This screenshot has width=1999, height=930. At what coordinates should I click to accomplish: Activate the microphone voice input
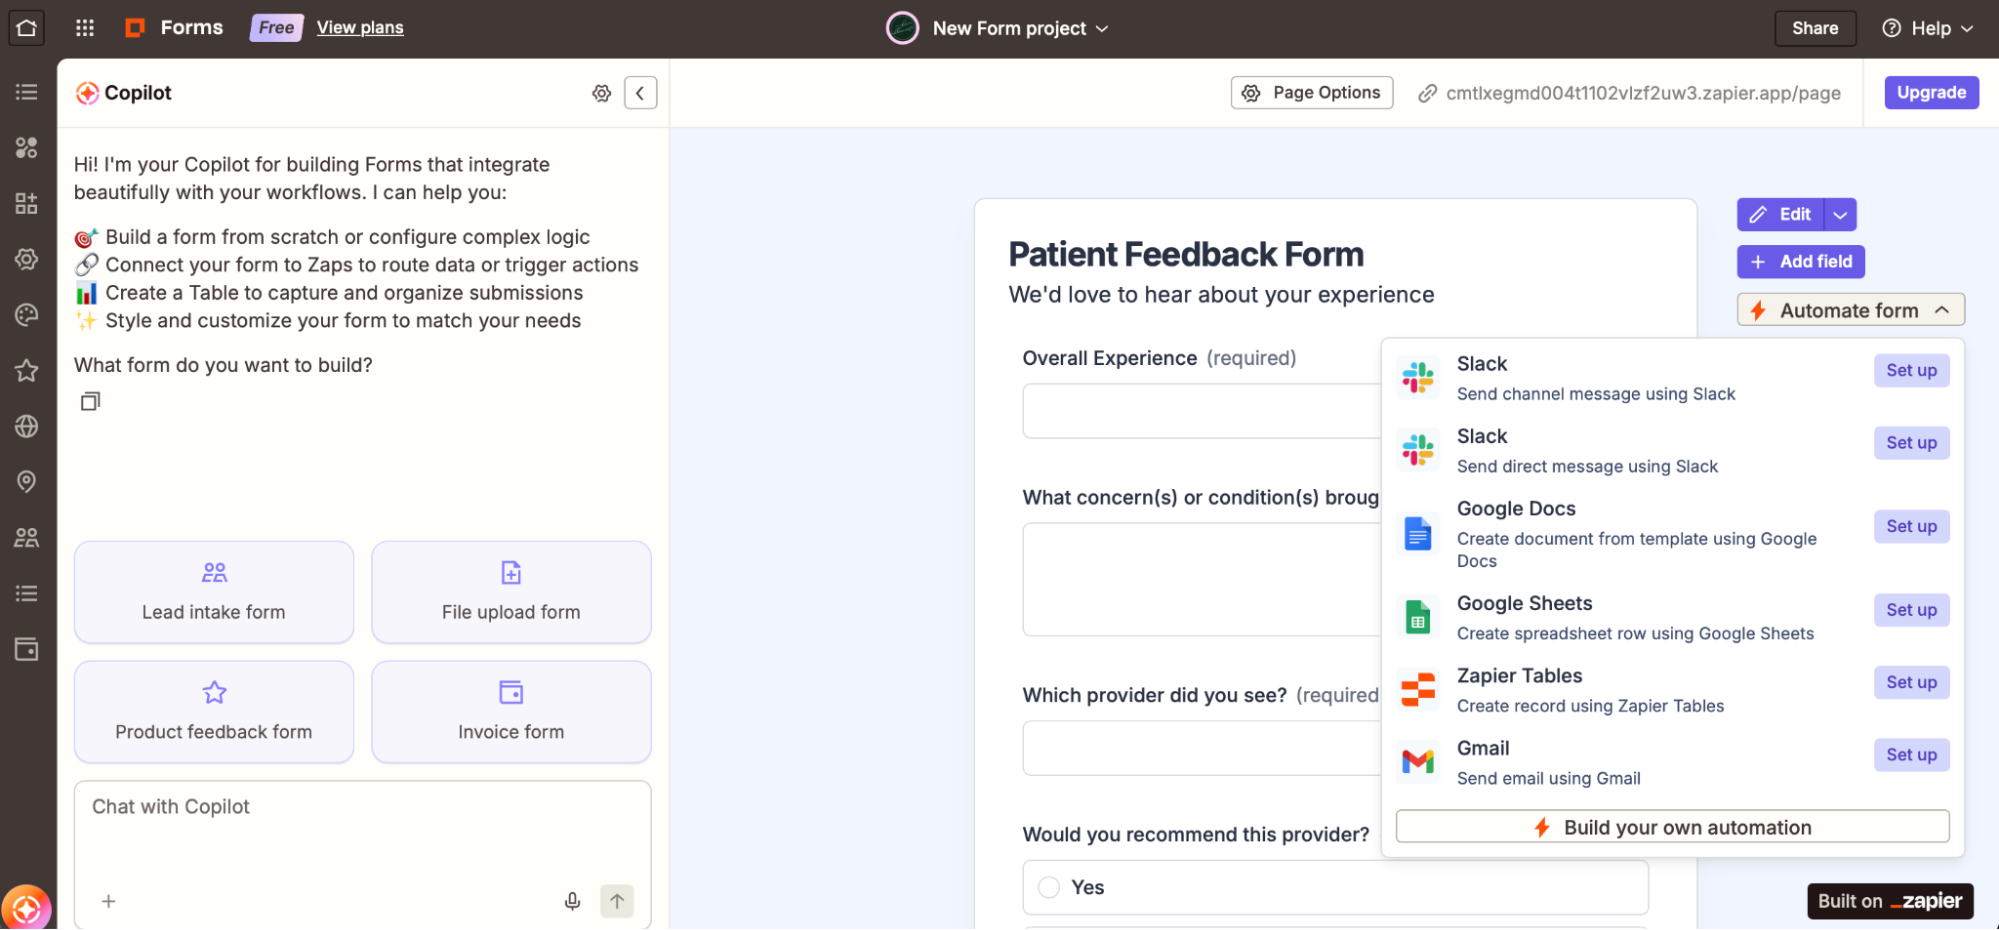[572, 901]
